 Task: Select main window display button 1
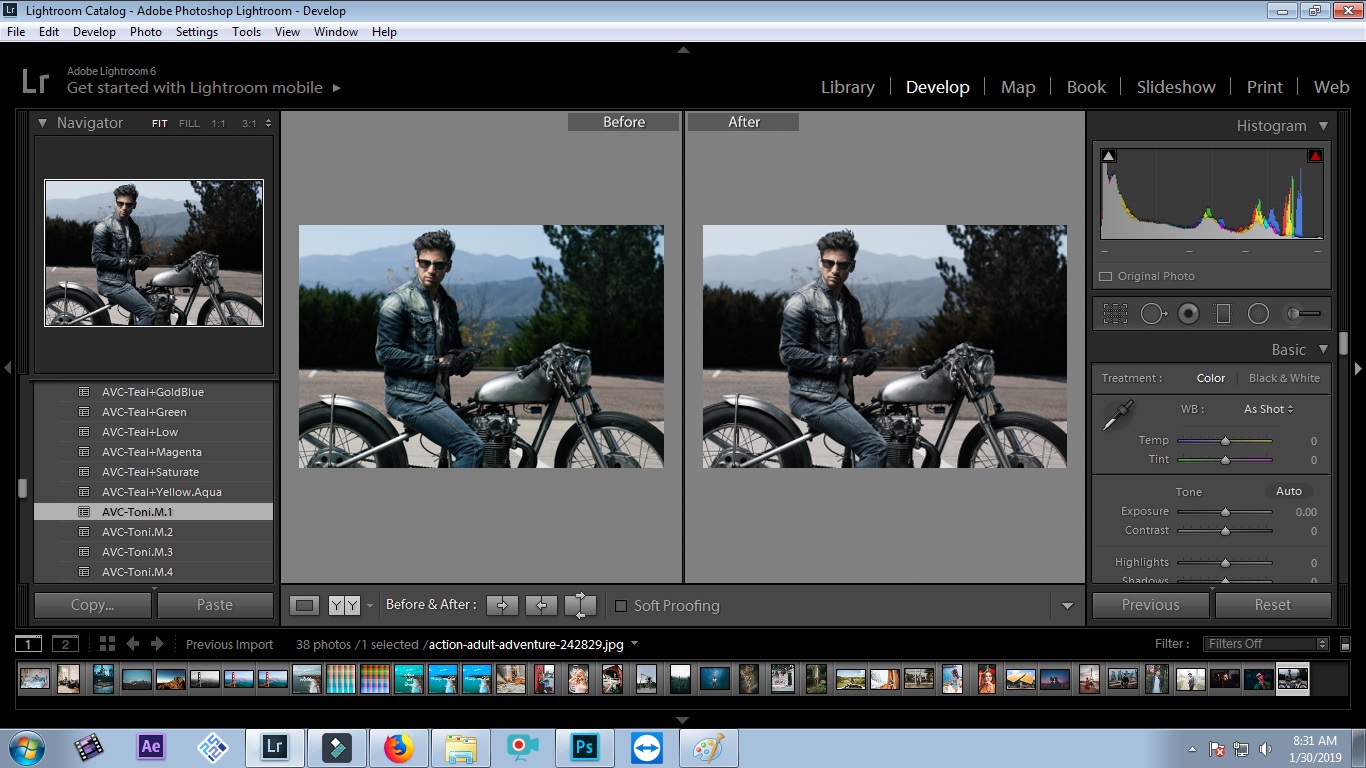(29, 644)
